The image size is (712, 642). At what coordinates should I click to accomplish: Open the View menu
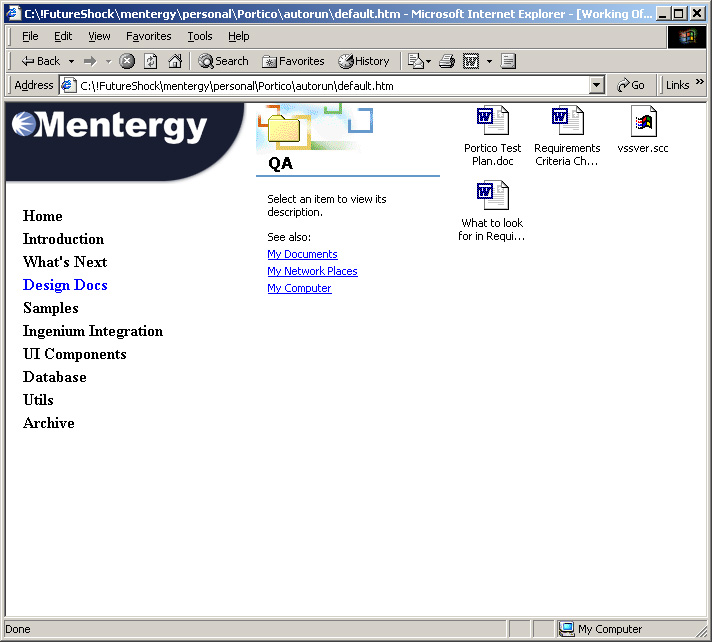coord(99,36)
